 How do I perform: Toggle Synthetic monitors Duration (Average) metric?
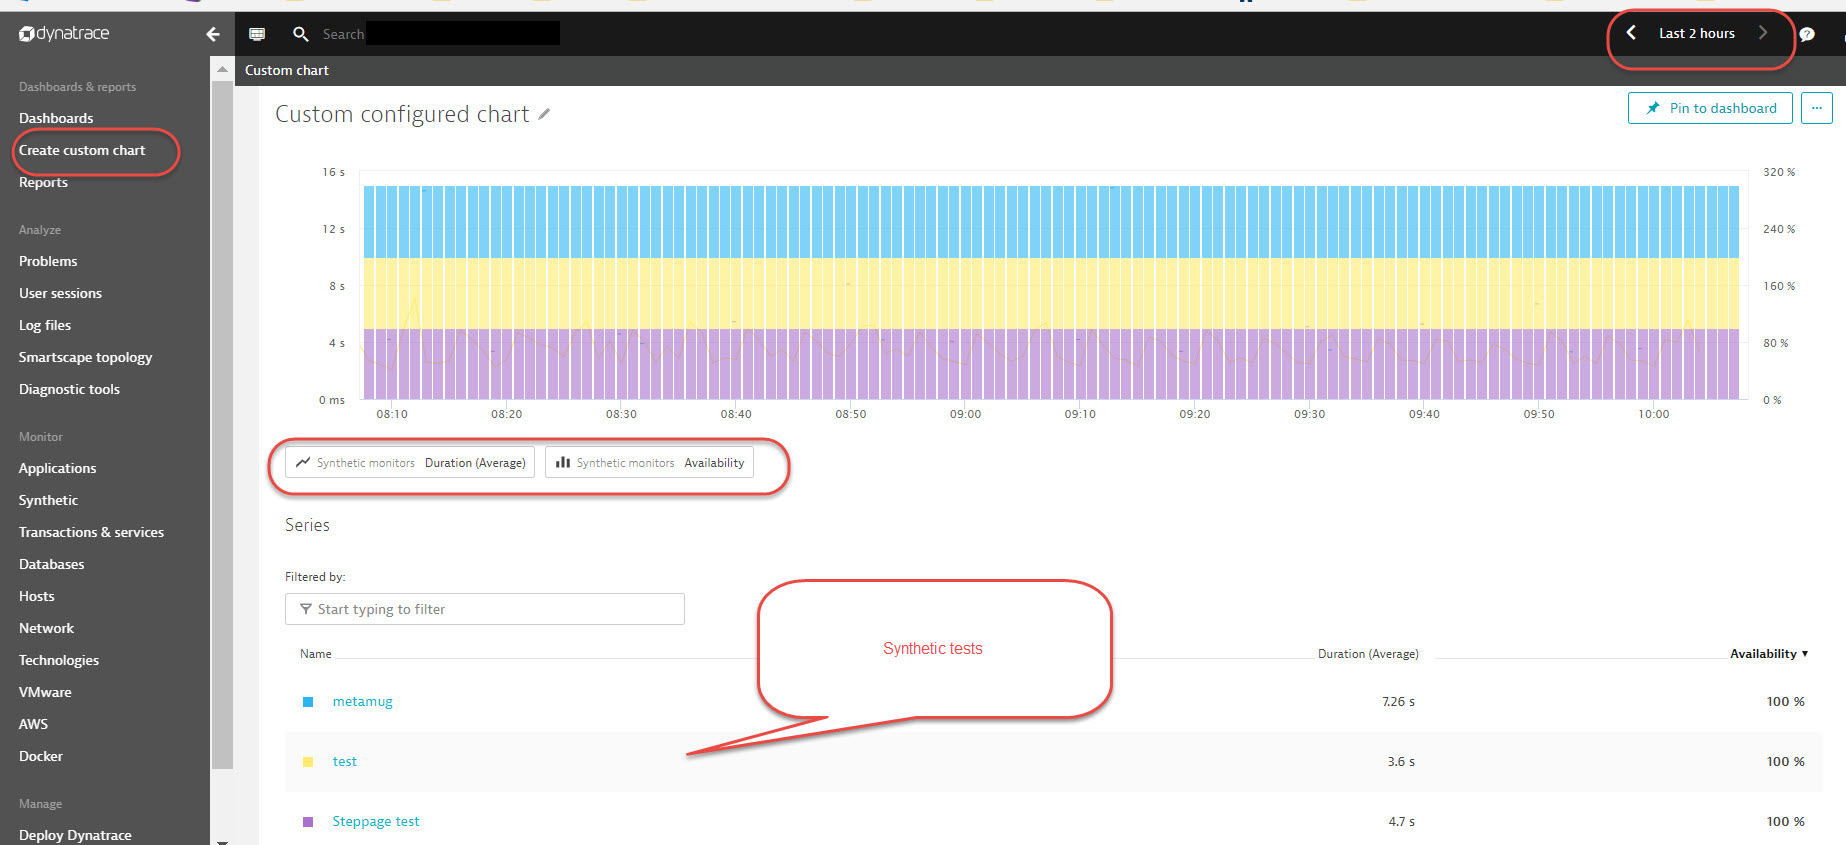pyautogui.click(x=410, y=463)
